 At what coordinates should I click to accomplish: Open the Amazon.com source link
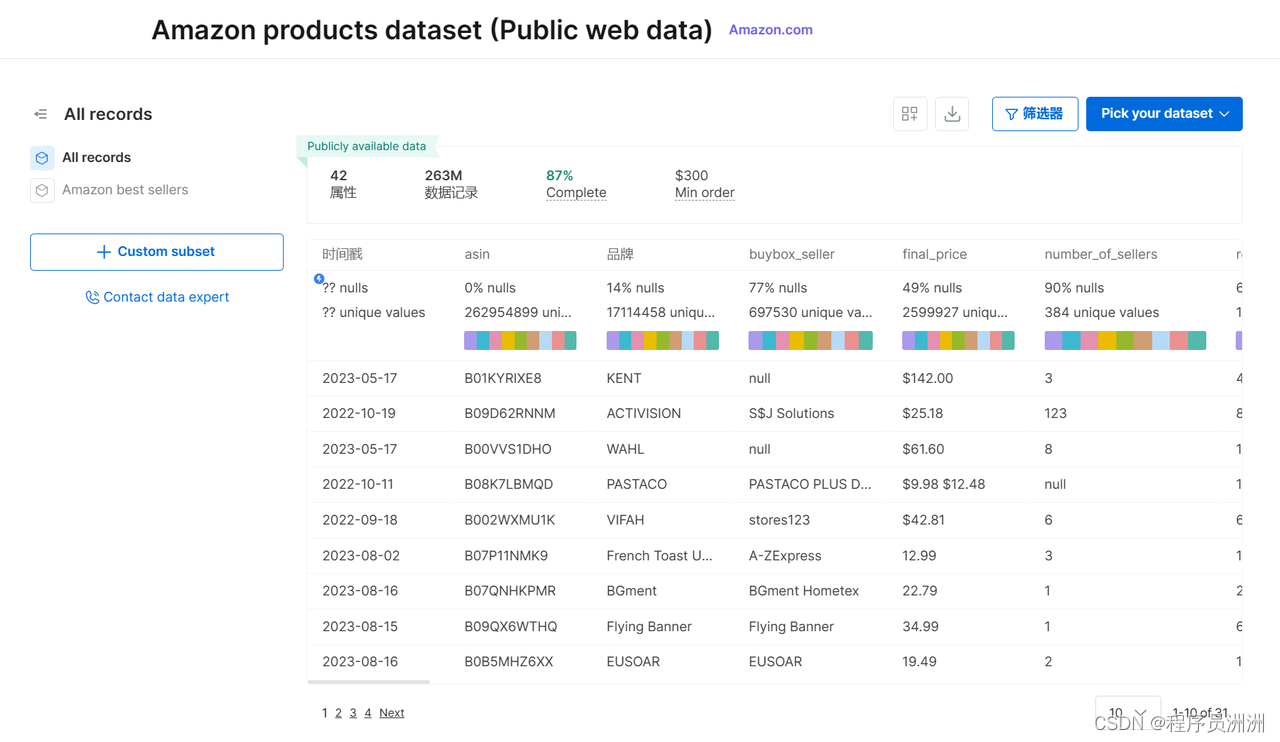point(770,30)
